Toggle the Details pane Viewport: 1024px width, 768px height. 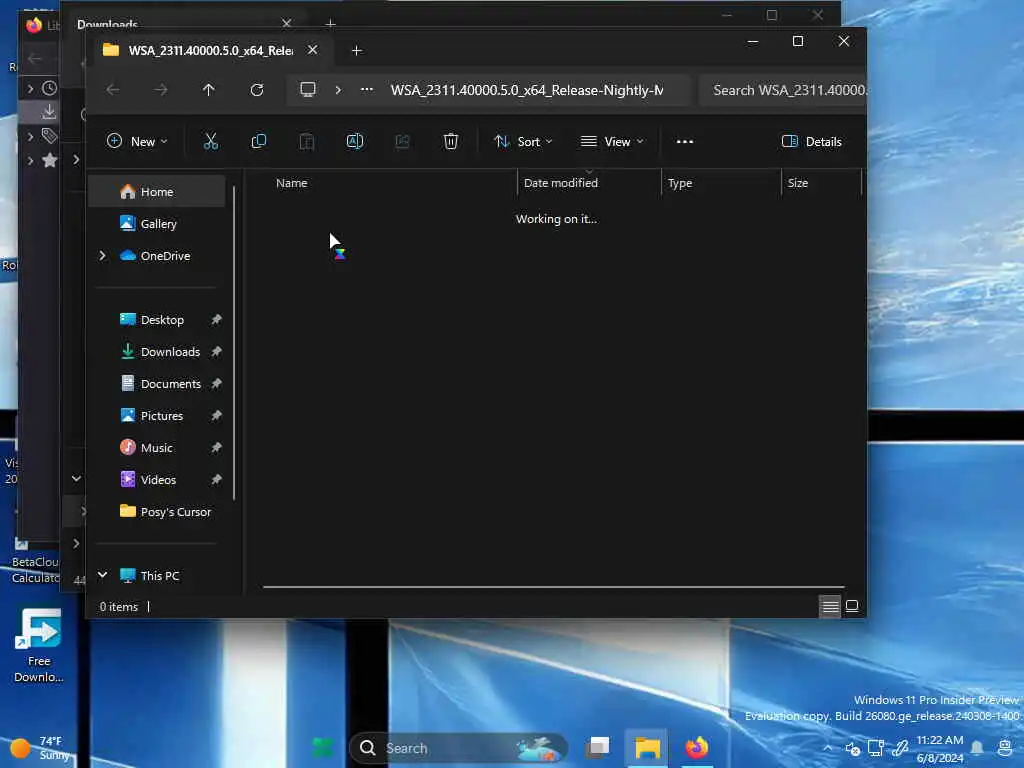812,141
